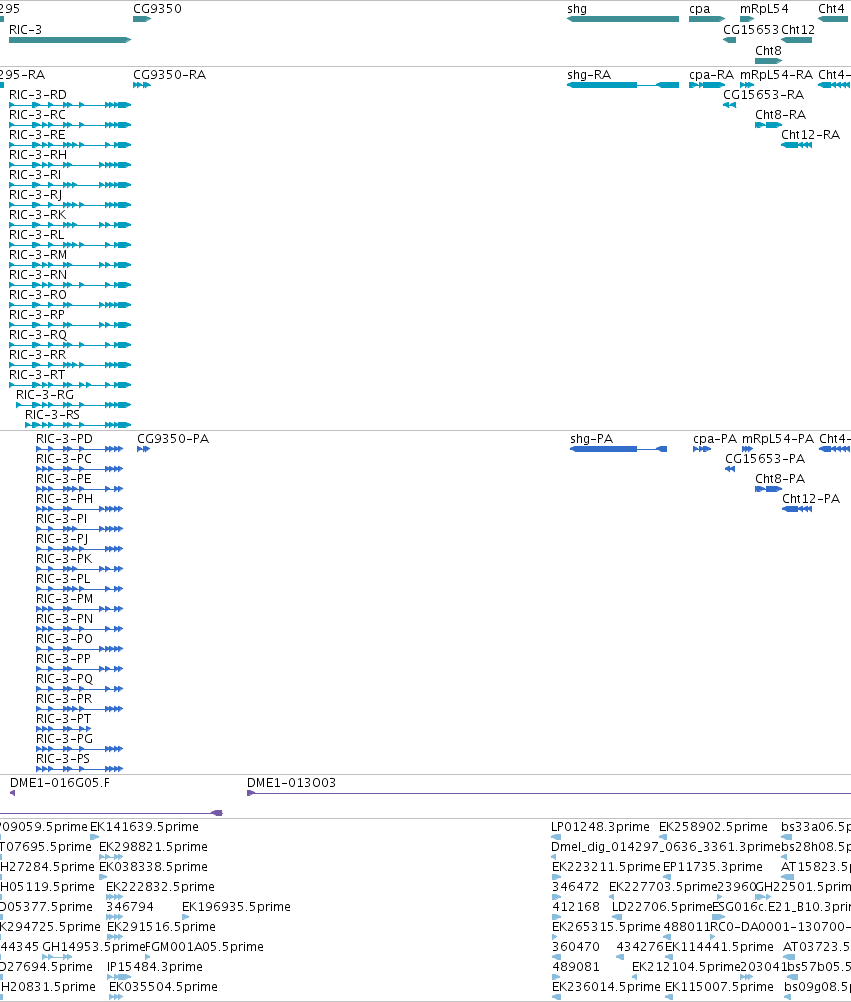Image resolution: width=851 pixels, height=1002 pixels.
Task: Select protein RIC-3-PK
Action: point(79,569)
